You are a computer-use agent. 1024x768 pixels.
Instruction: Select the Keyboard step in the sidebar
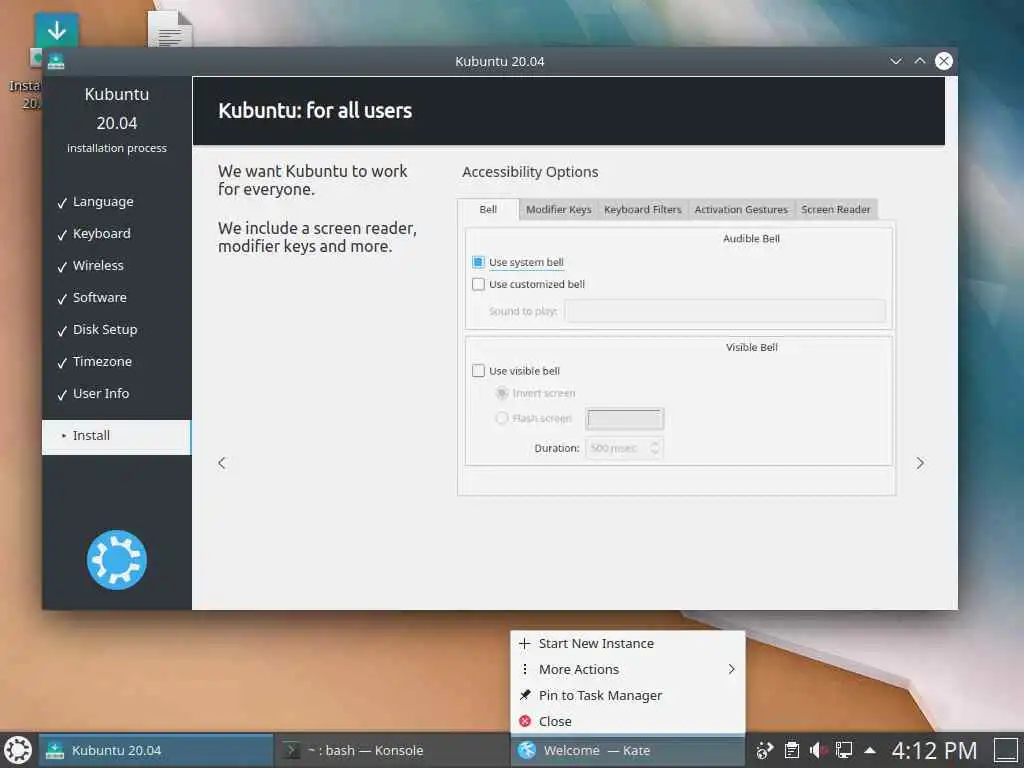101,233
